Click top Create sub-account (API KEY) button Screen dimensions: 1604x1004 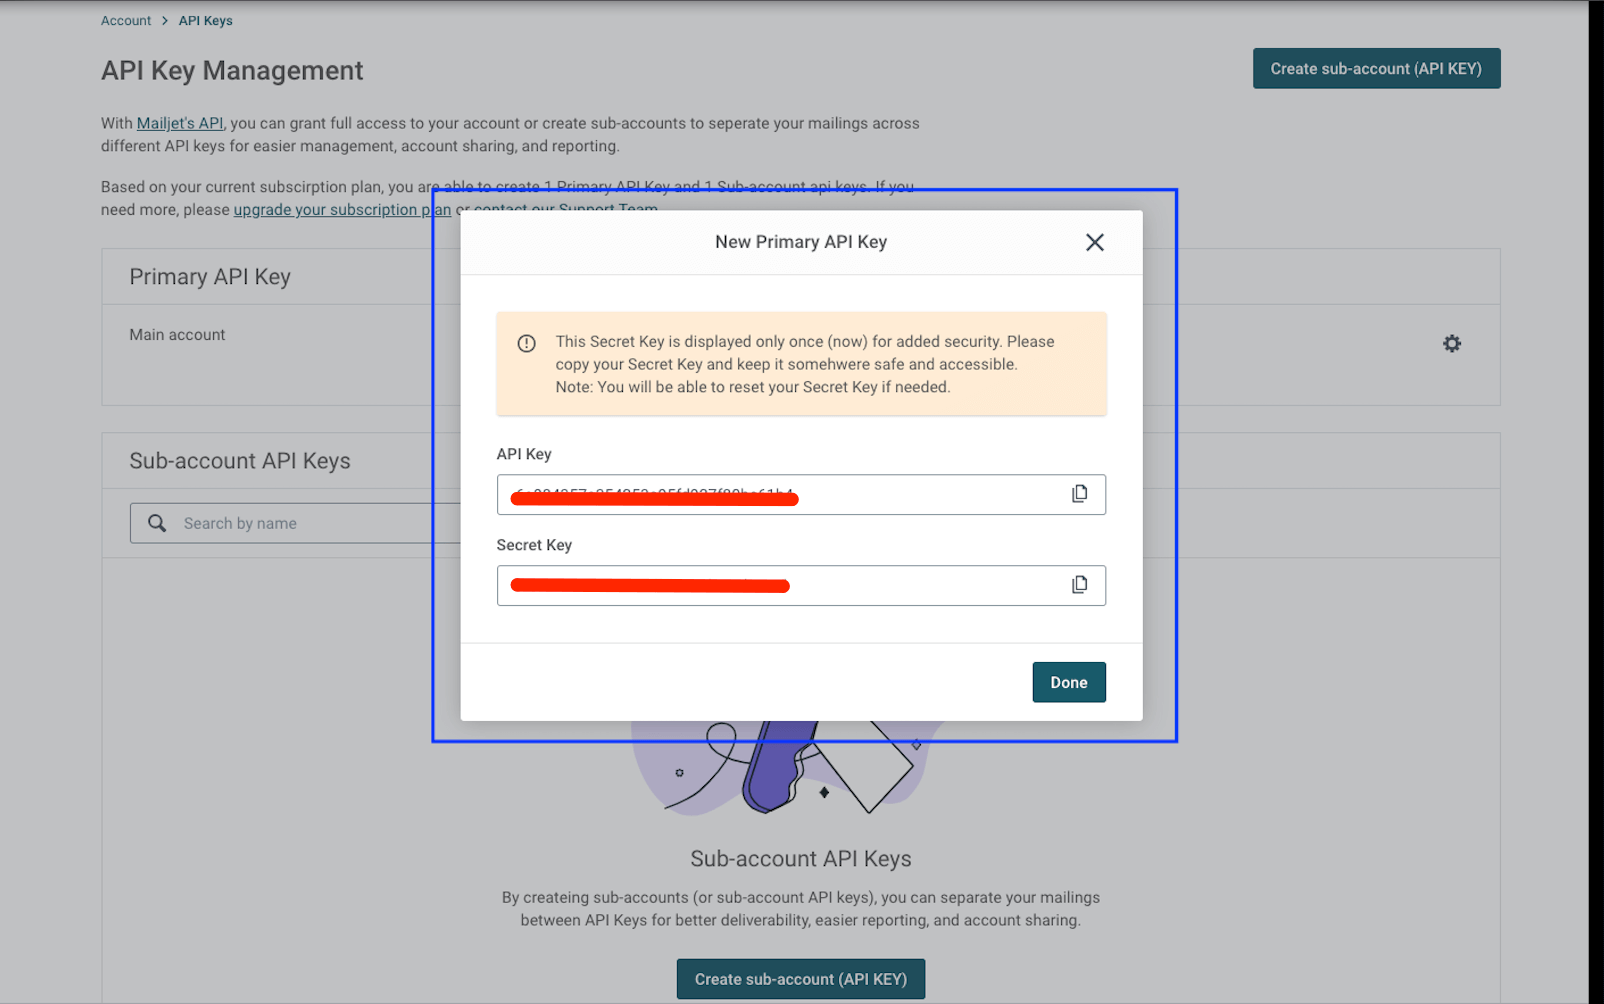[x=1375, y=69]
